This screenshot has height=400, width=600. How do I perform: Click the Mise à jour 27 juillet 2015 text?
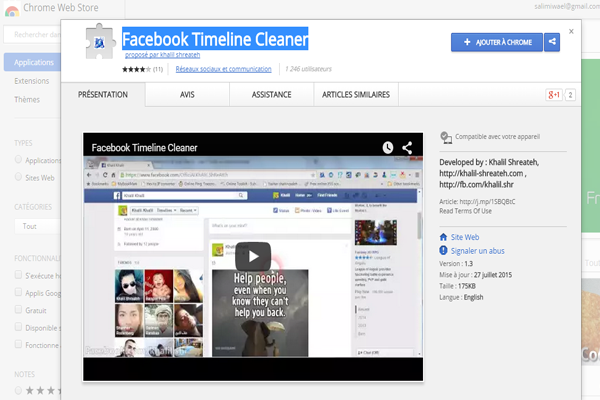[475, 275]
